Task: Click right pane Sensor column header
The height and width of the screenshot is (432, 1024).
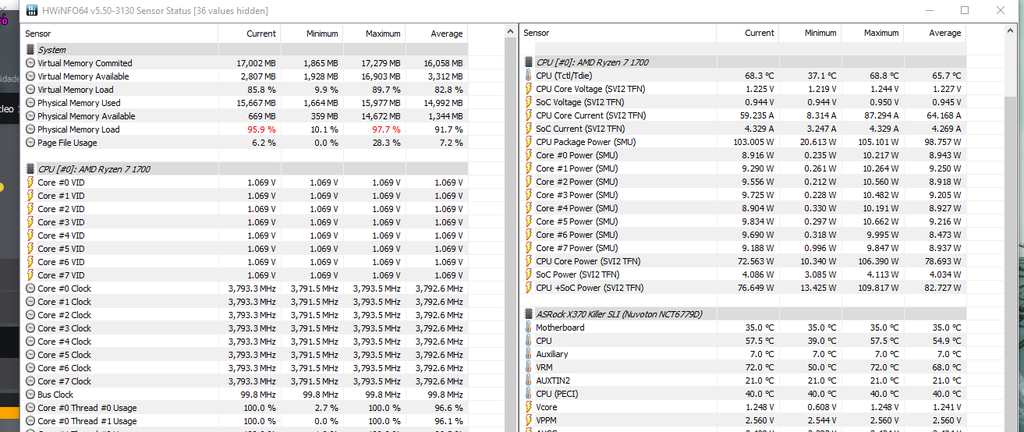Action: 618,33
